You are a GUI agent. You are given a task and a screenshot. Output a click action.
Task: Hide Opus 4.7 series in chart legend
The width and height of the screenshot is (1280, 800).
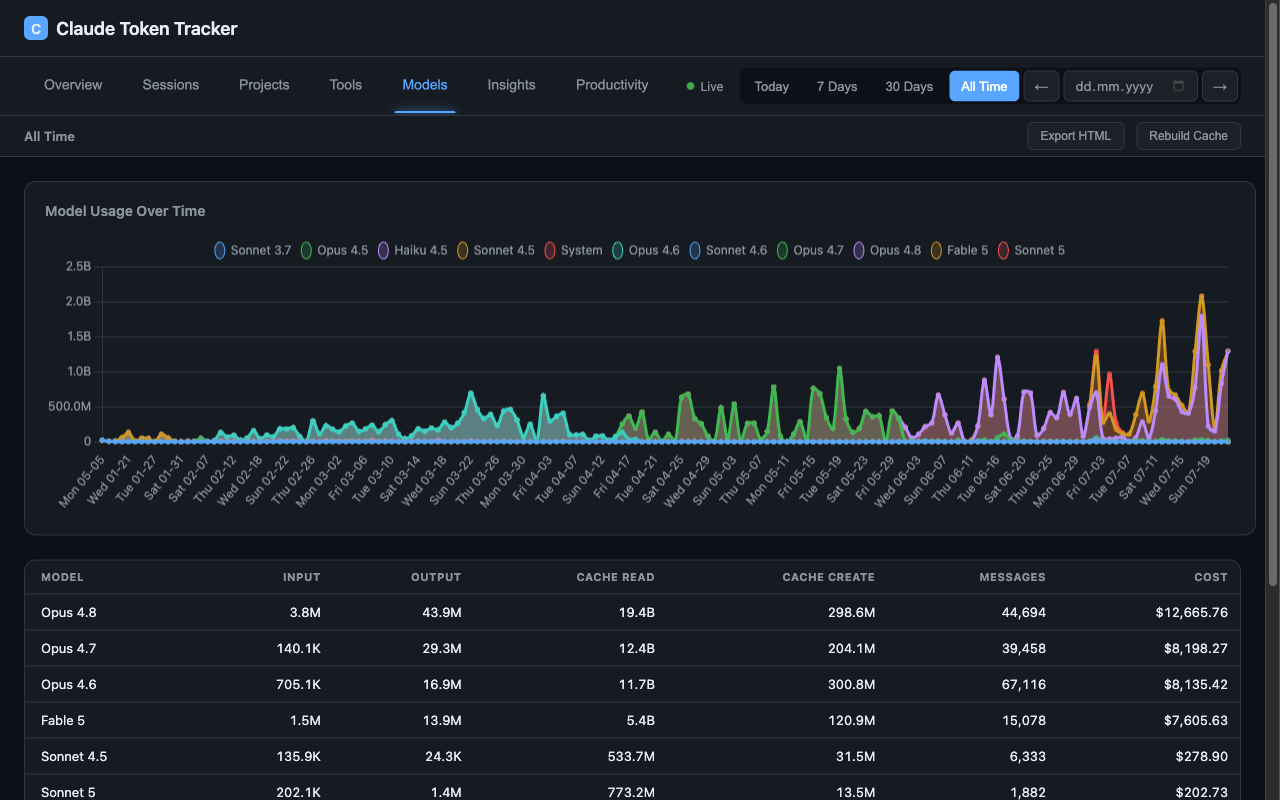(x=810, y=250)
